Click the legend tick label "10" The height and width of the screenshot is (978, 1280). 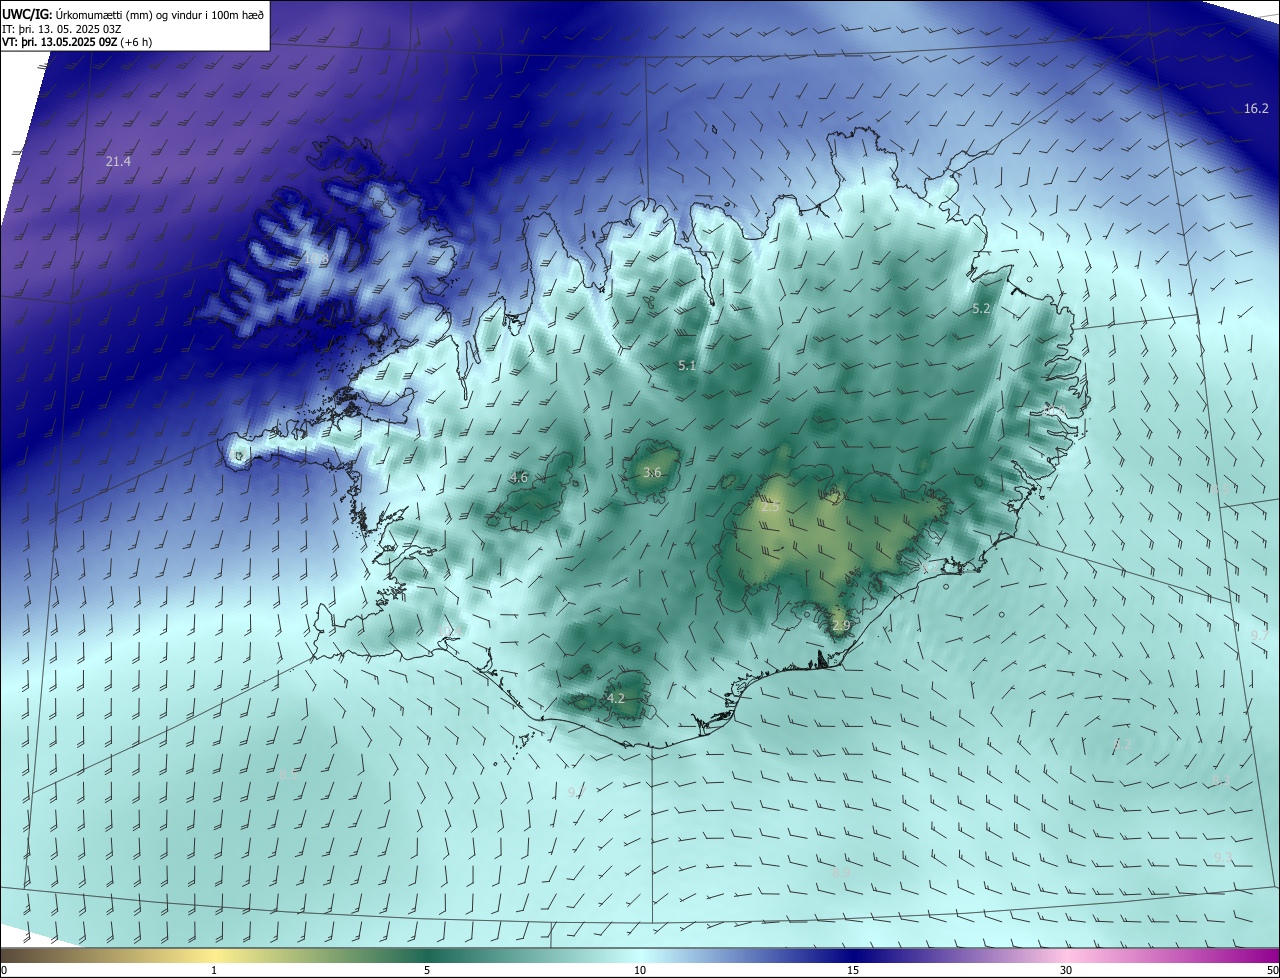pos(640,970)
